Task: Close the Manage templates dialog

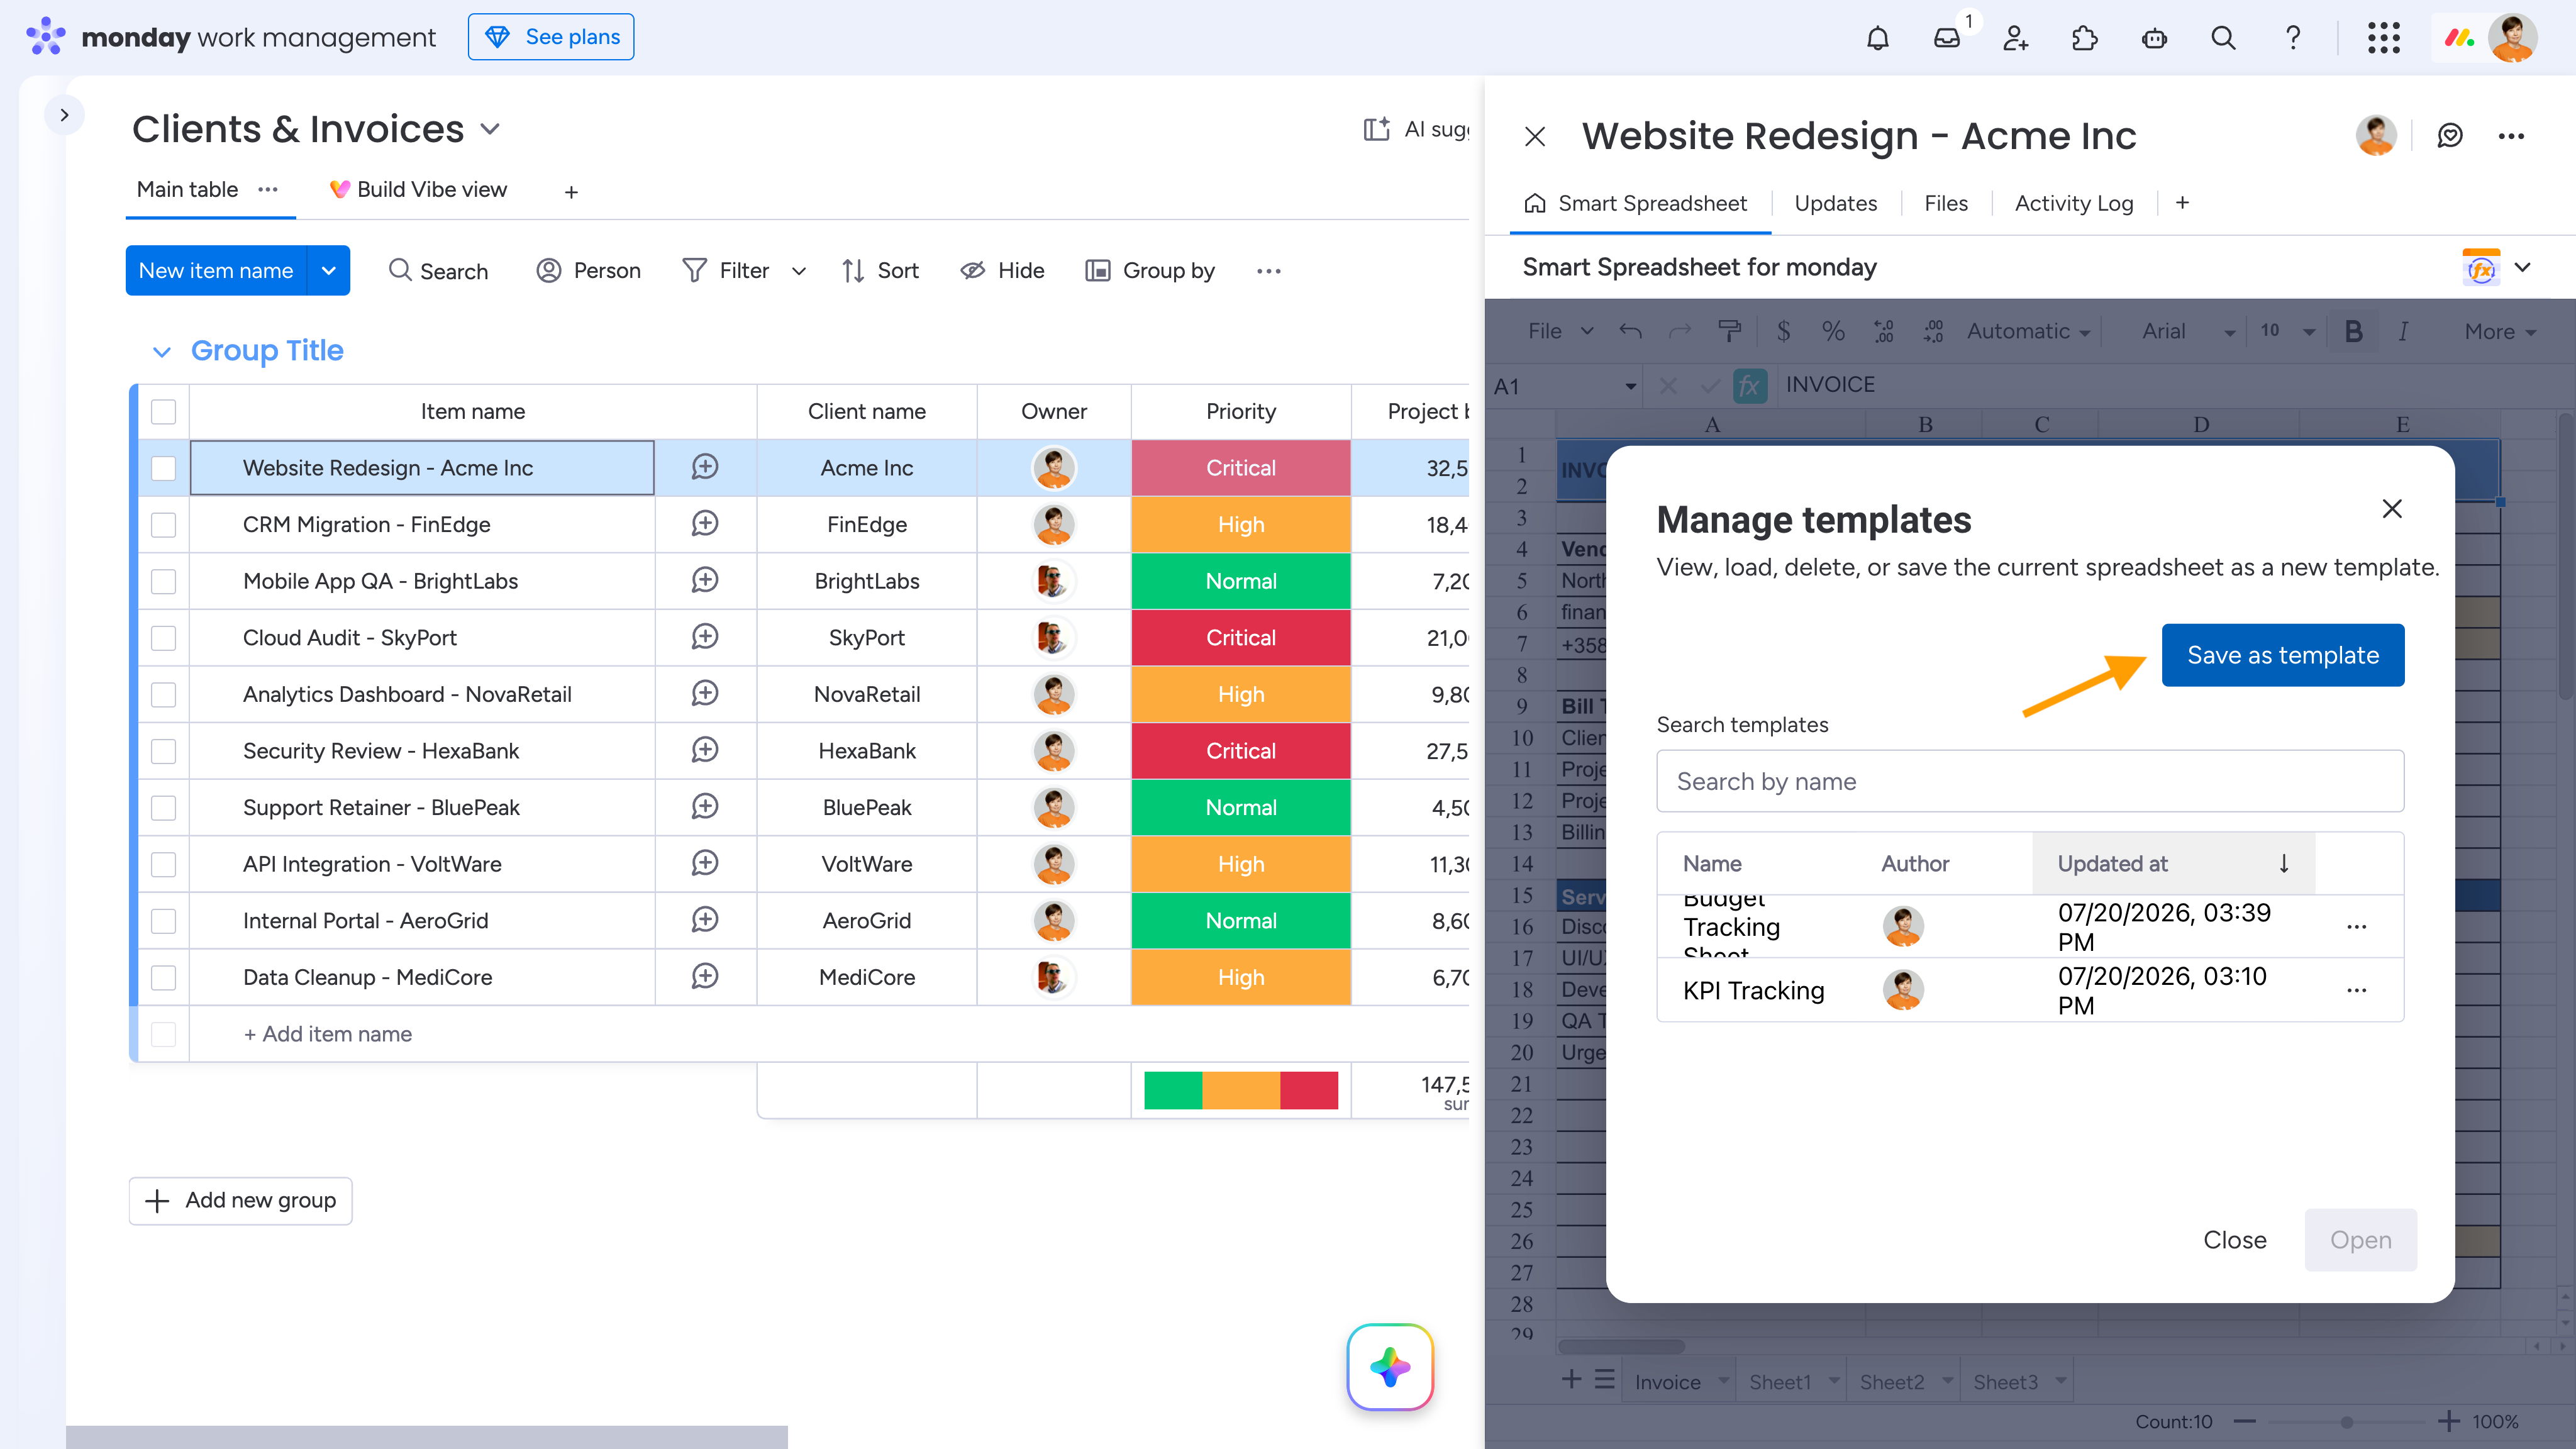Action: point(2392,509)
